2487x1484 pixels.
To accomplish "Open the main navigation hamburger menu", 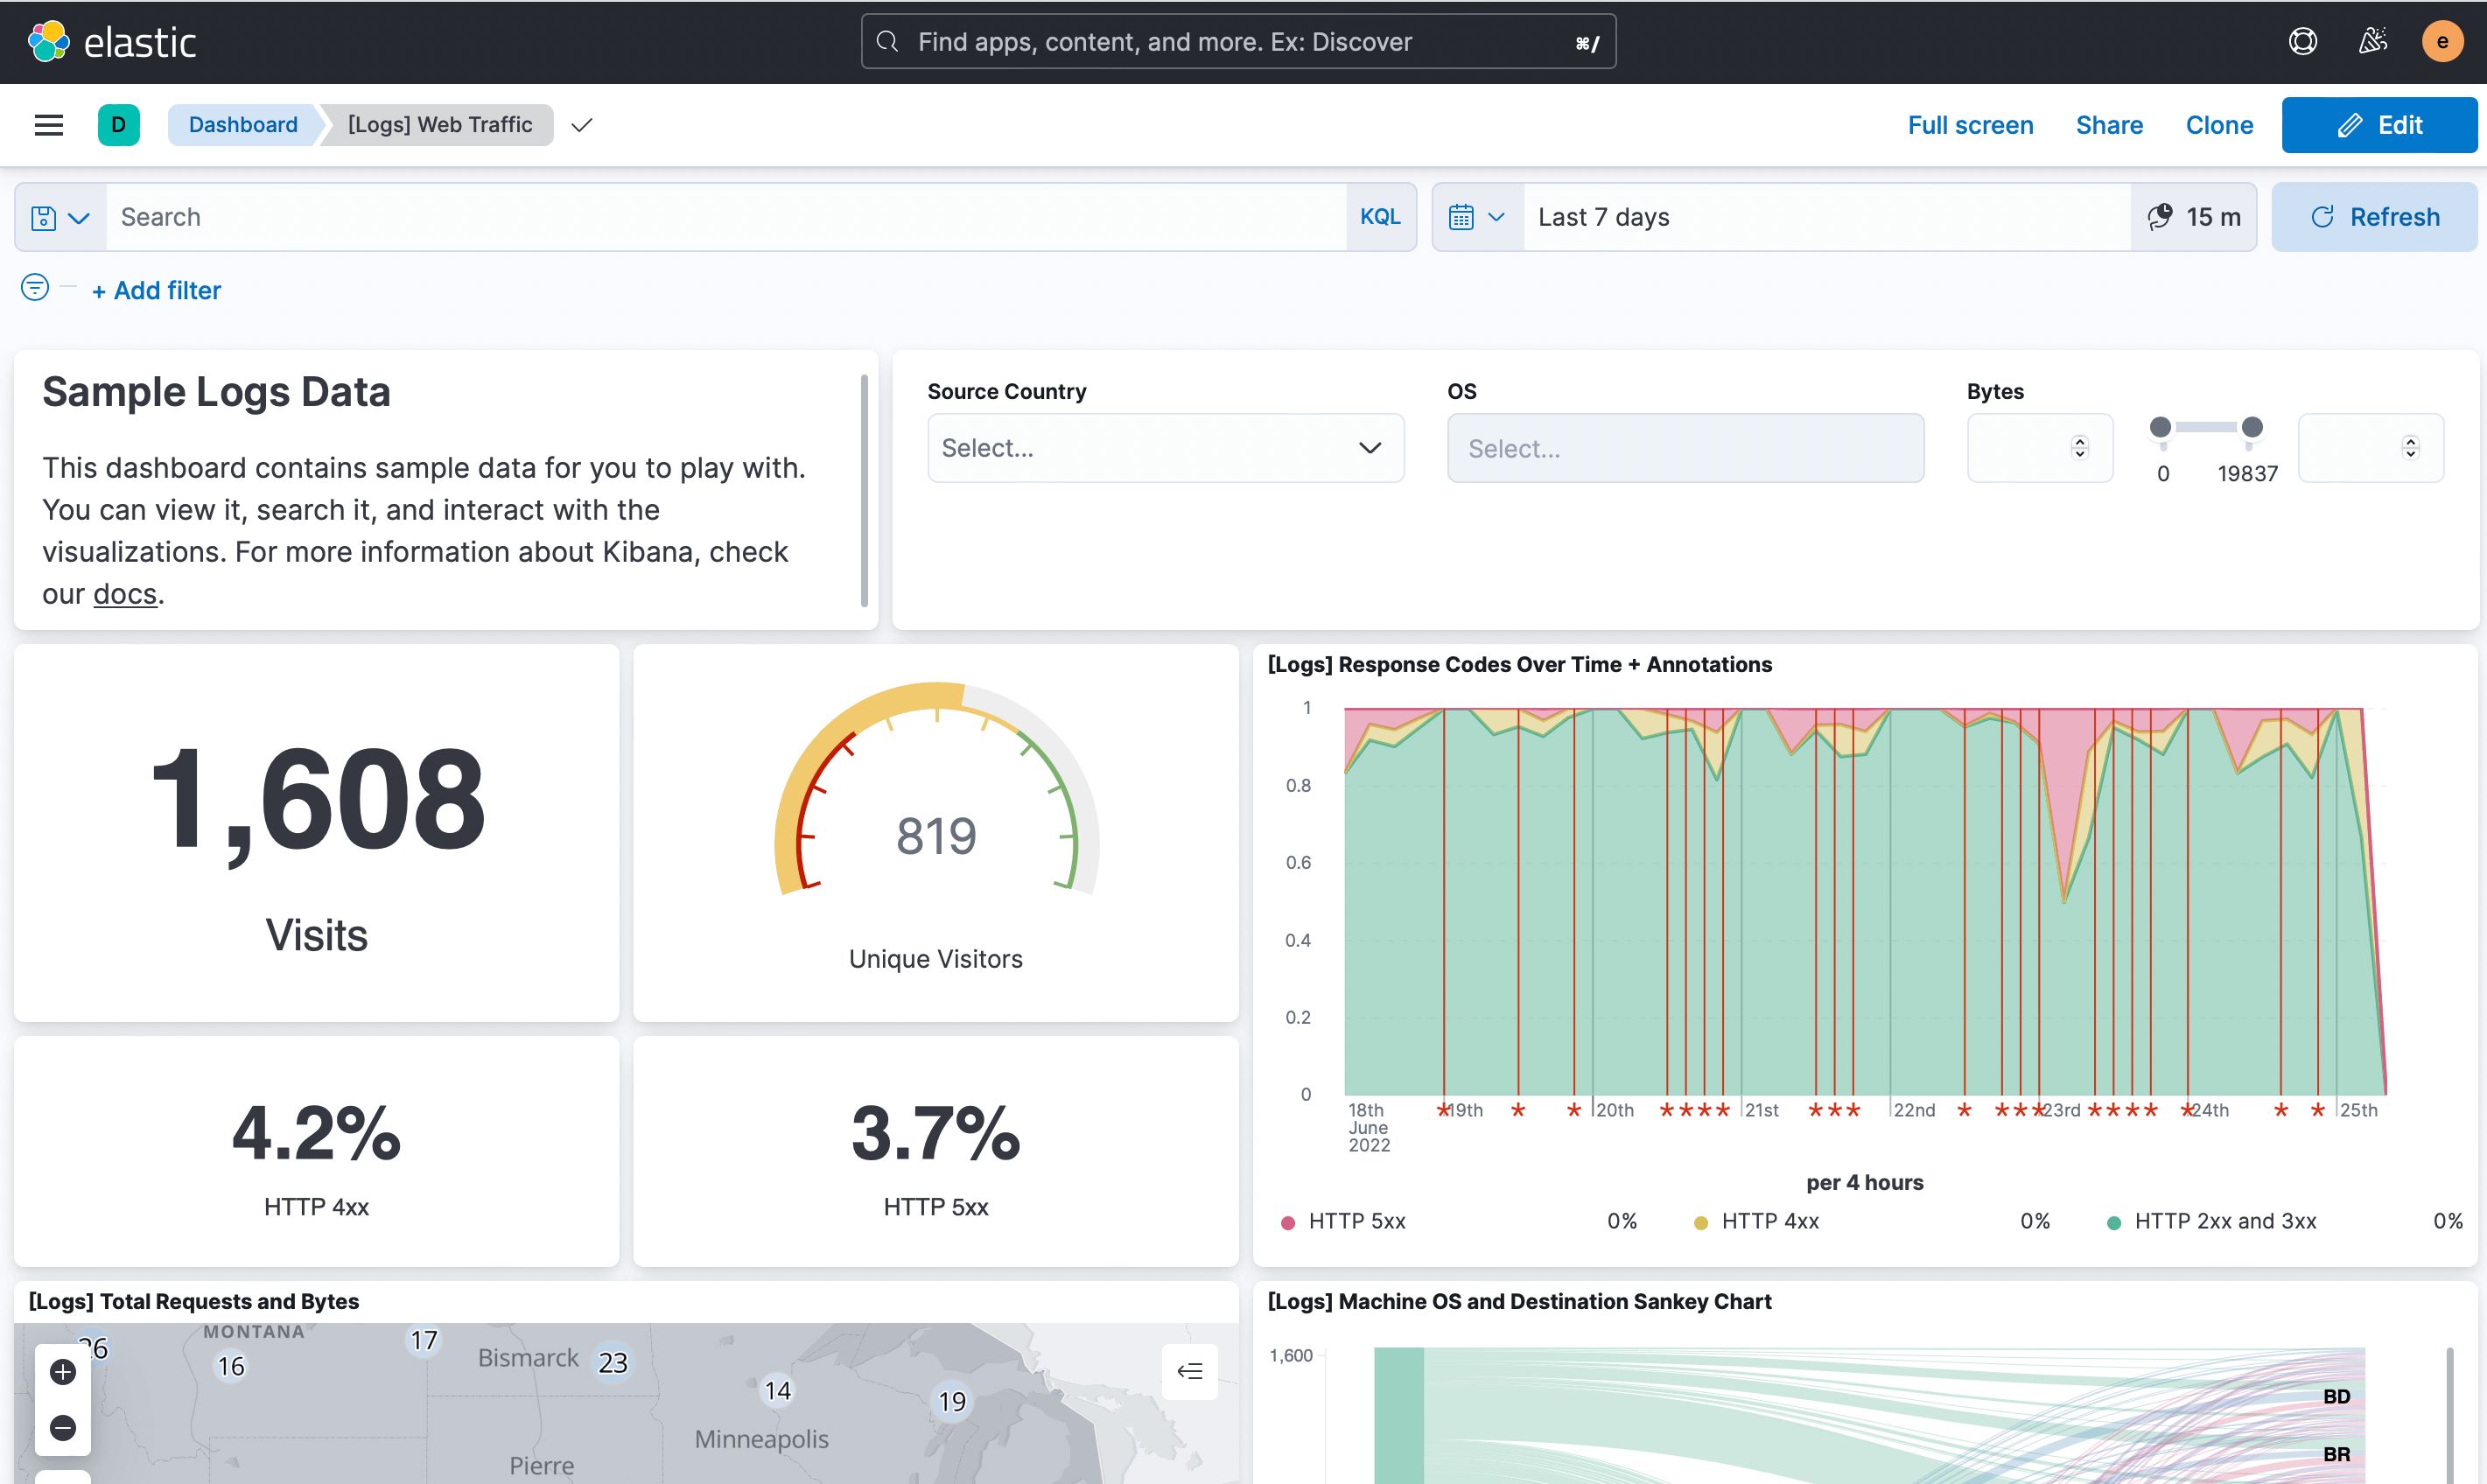I will pos(48,125).
